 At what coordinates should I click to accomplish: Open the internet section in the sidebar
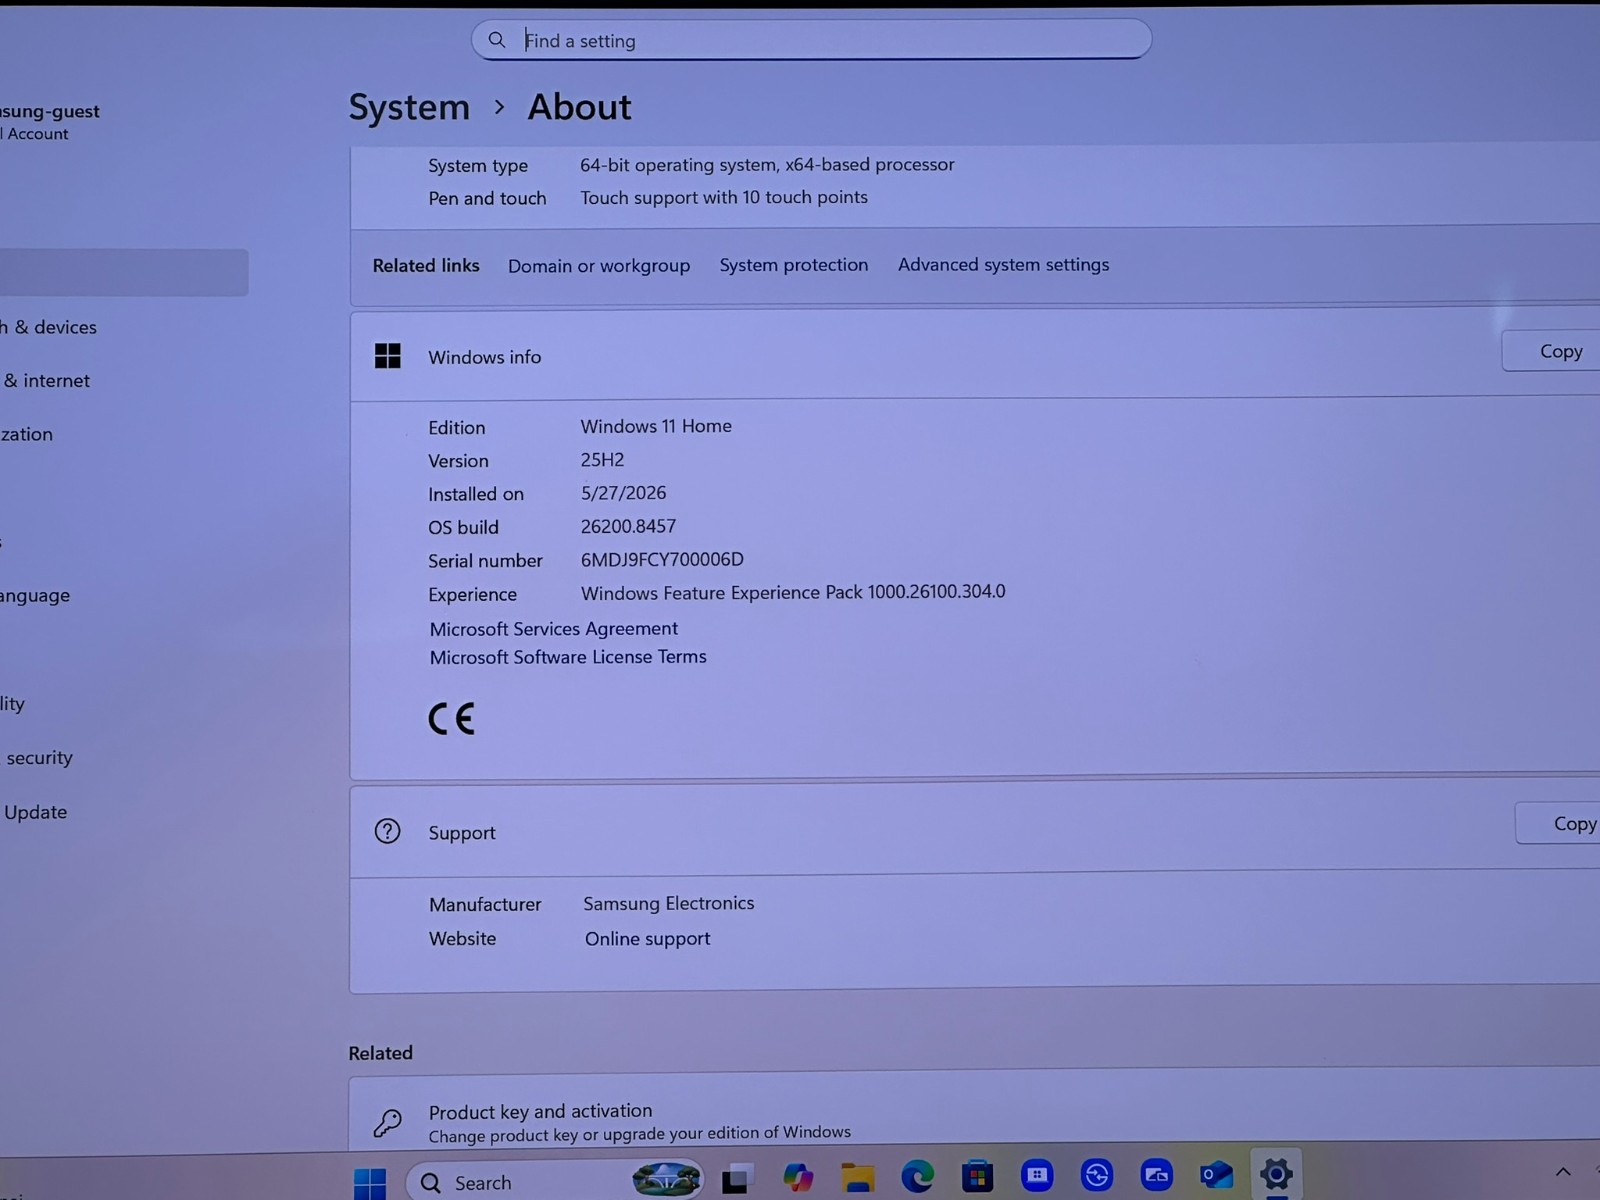pyautogui.click(x=46, y=381)
